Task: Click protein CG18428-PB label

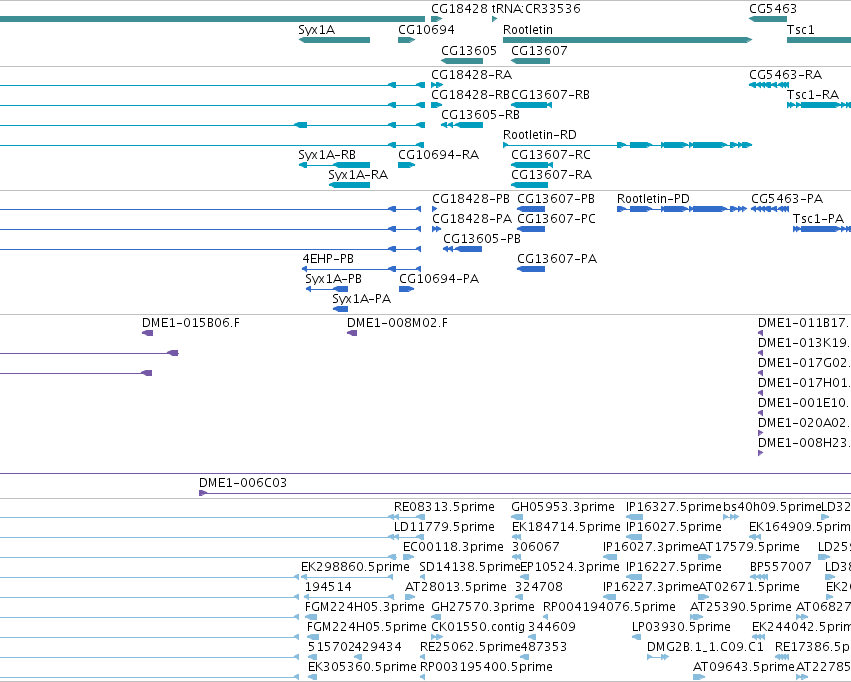Action: 471,199
